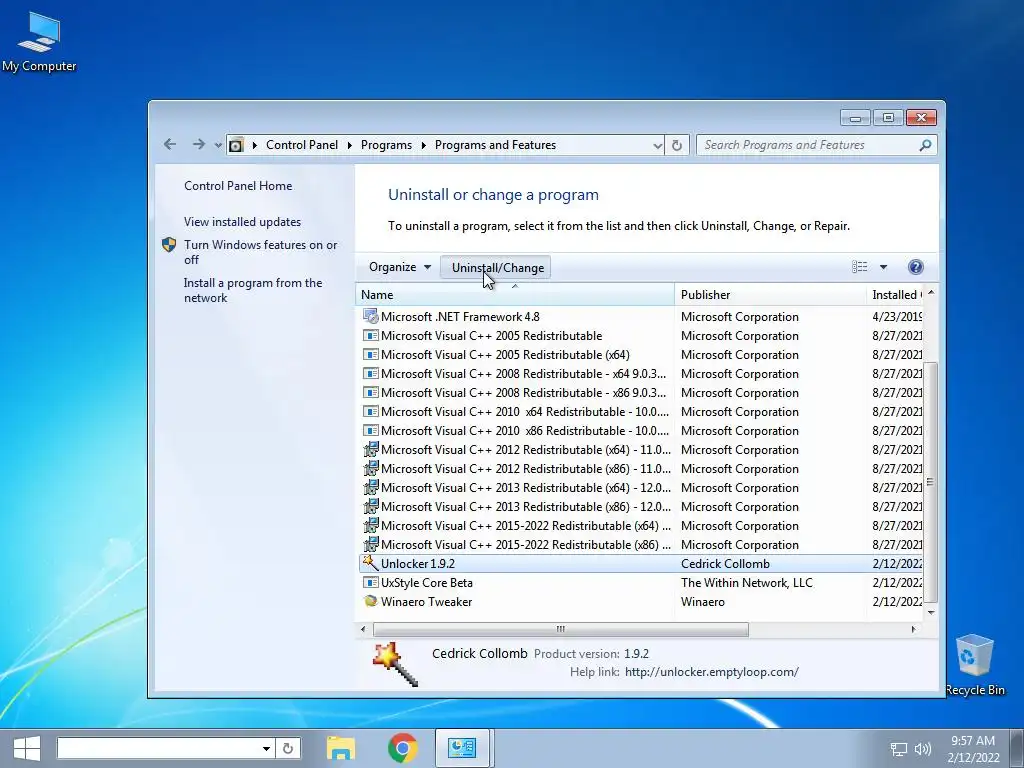Click the horizontal scrollbar right arrow
The image size is (1024, 768).
coord(914,629)
